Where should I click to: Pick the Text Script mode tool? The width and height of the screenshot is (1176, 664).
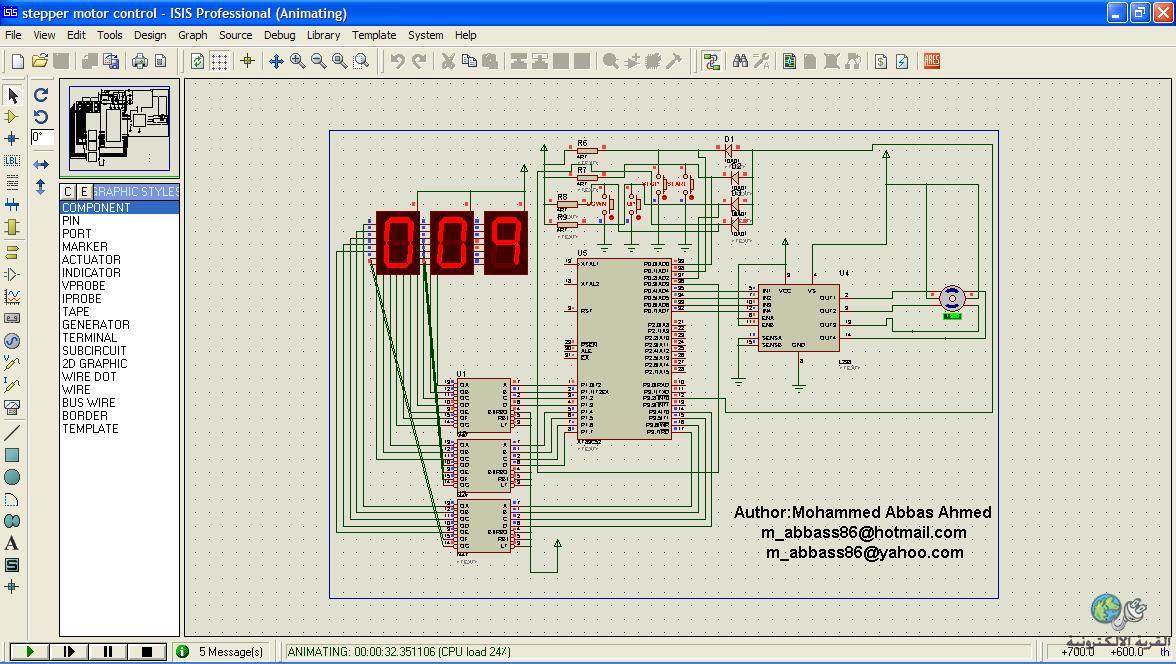pyautogui.click(x=12, y=182)
